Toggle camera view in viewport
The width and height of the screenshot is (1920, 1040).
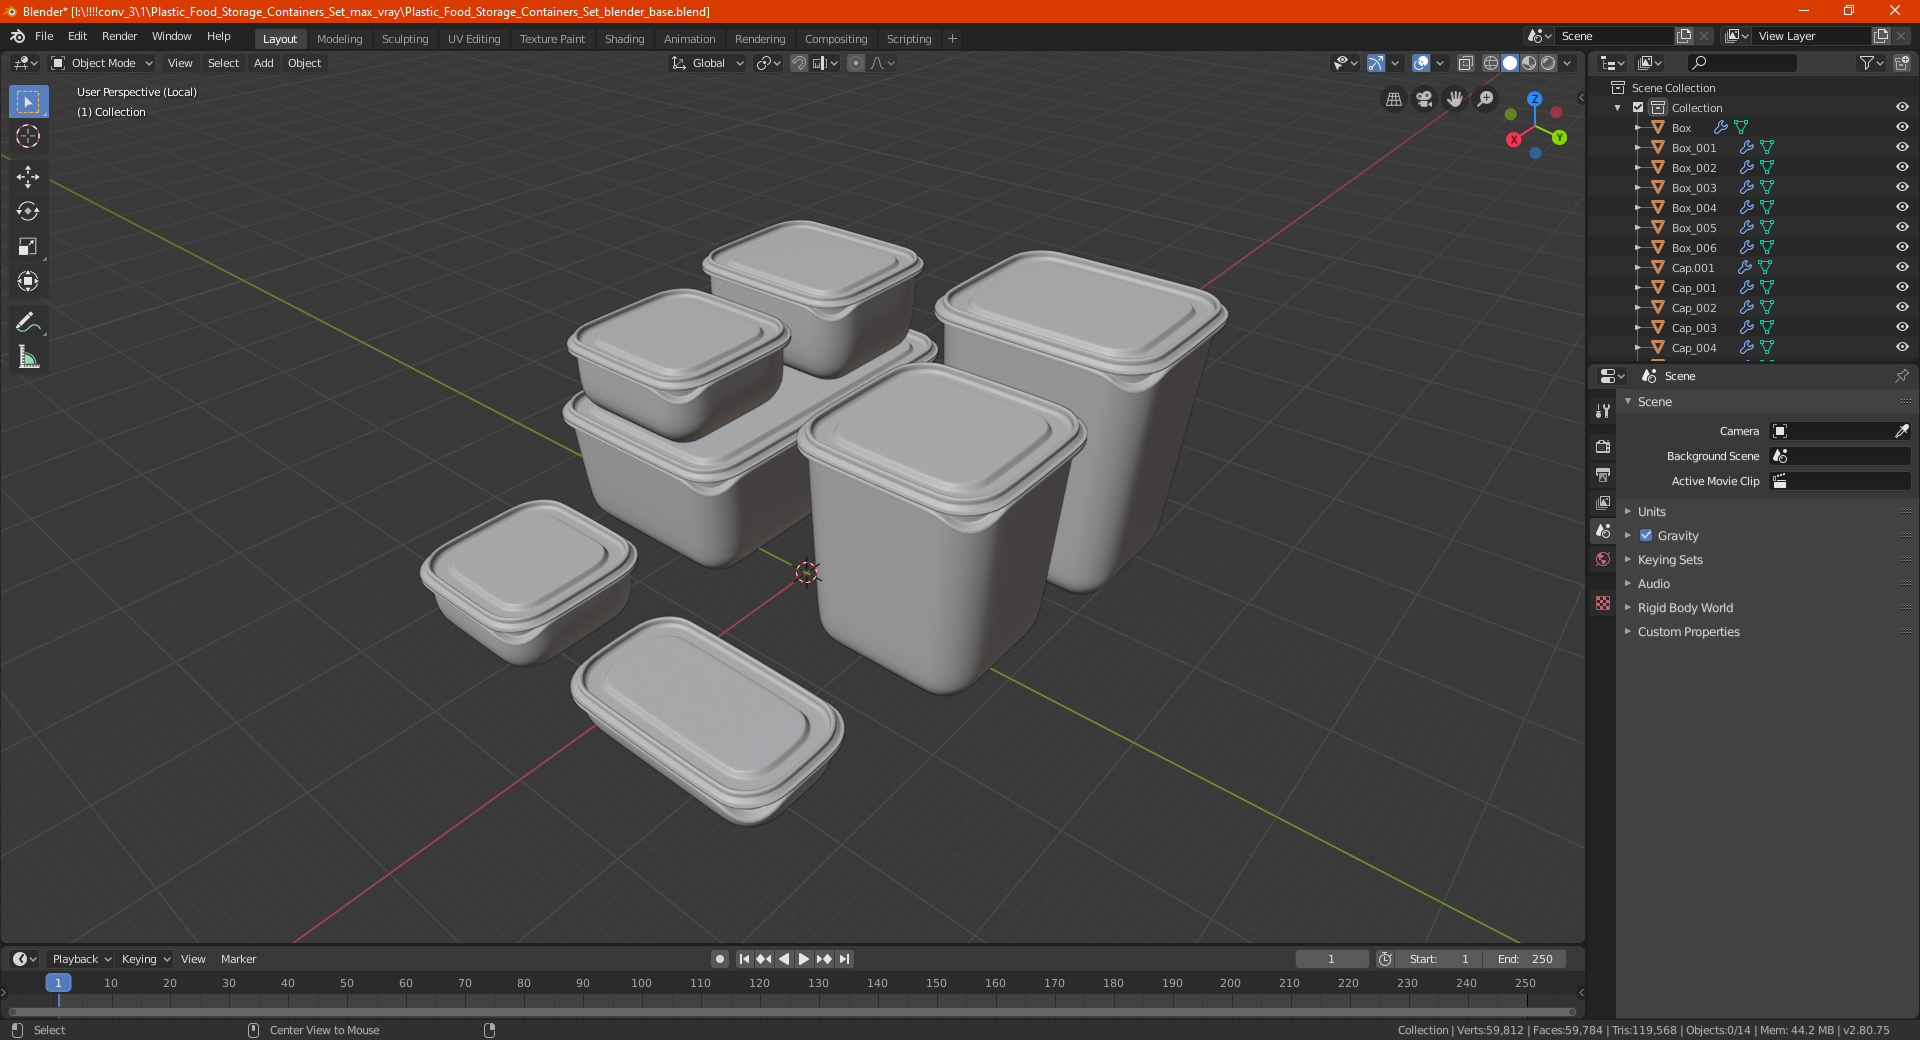pyautogui.click(x=1424, y=99)
